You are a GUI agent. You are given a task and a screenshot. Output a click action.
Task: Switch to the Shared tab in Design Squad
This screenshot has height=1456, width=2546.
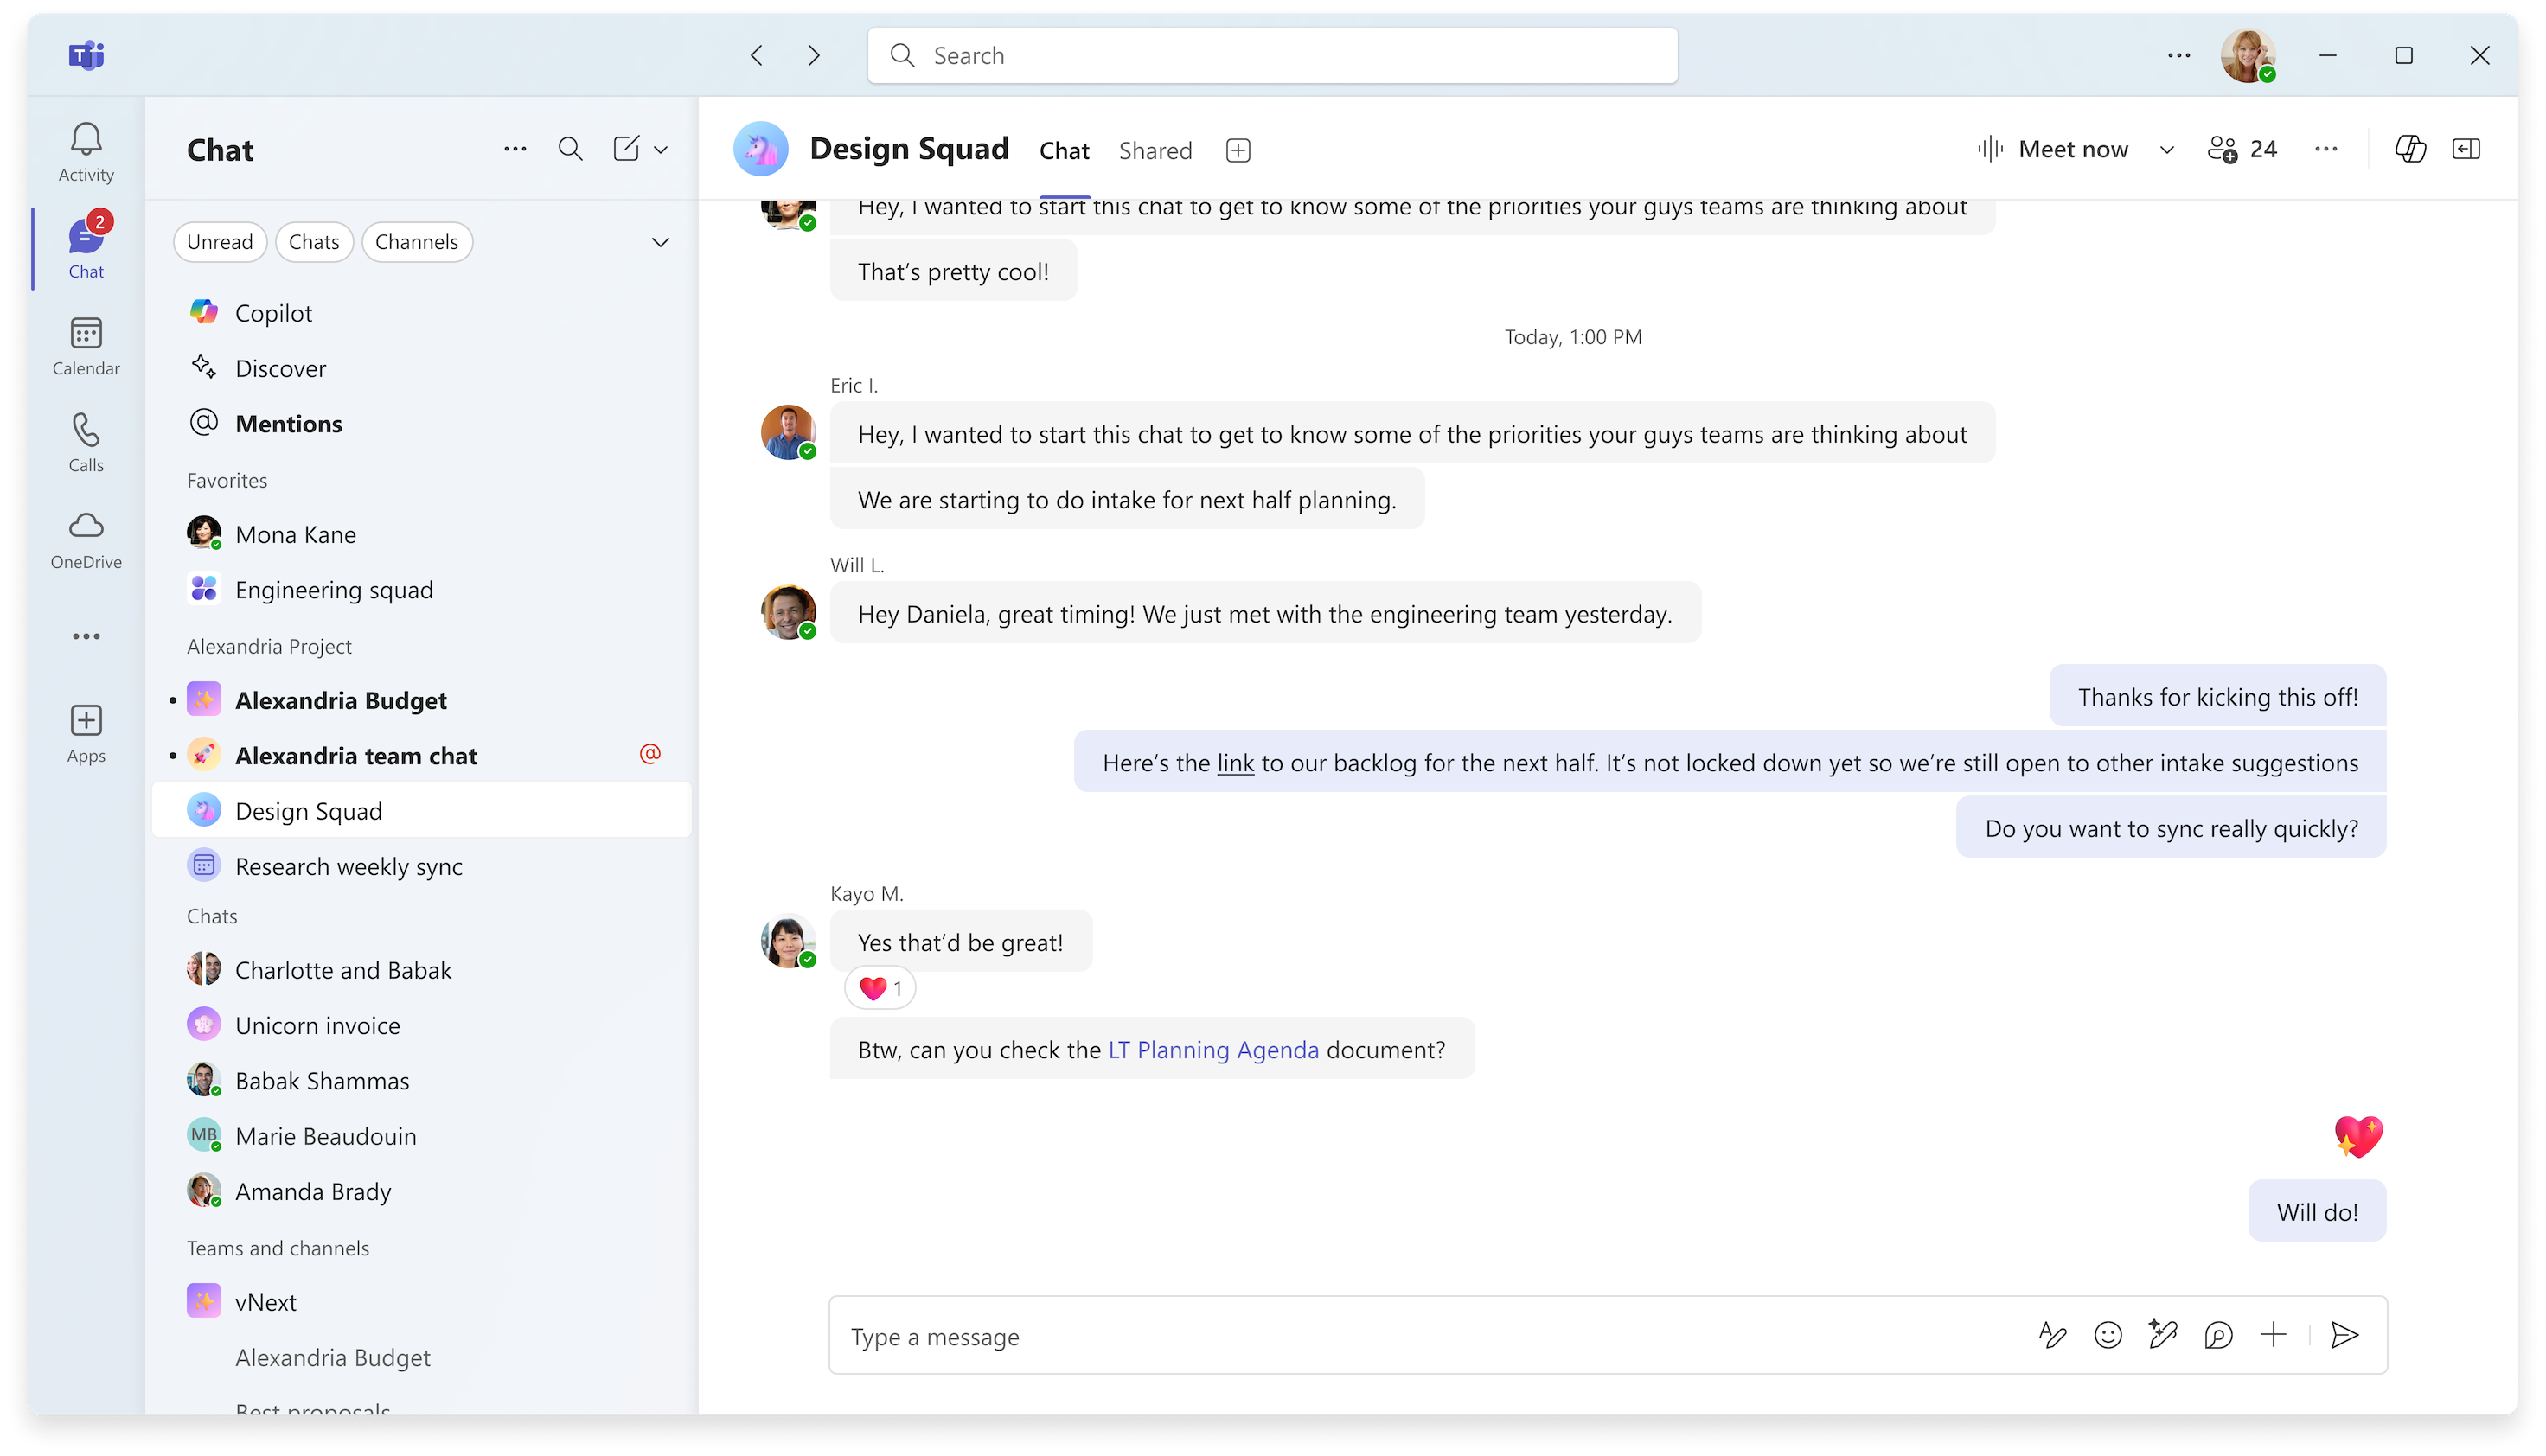coord(1156,149)
